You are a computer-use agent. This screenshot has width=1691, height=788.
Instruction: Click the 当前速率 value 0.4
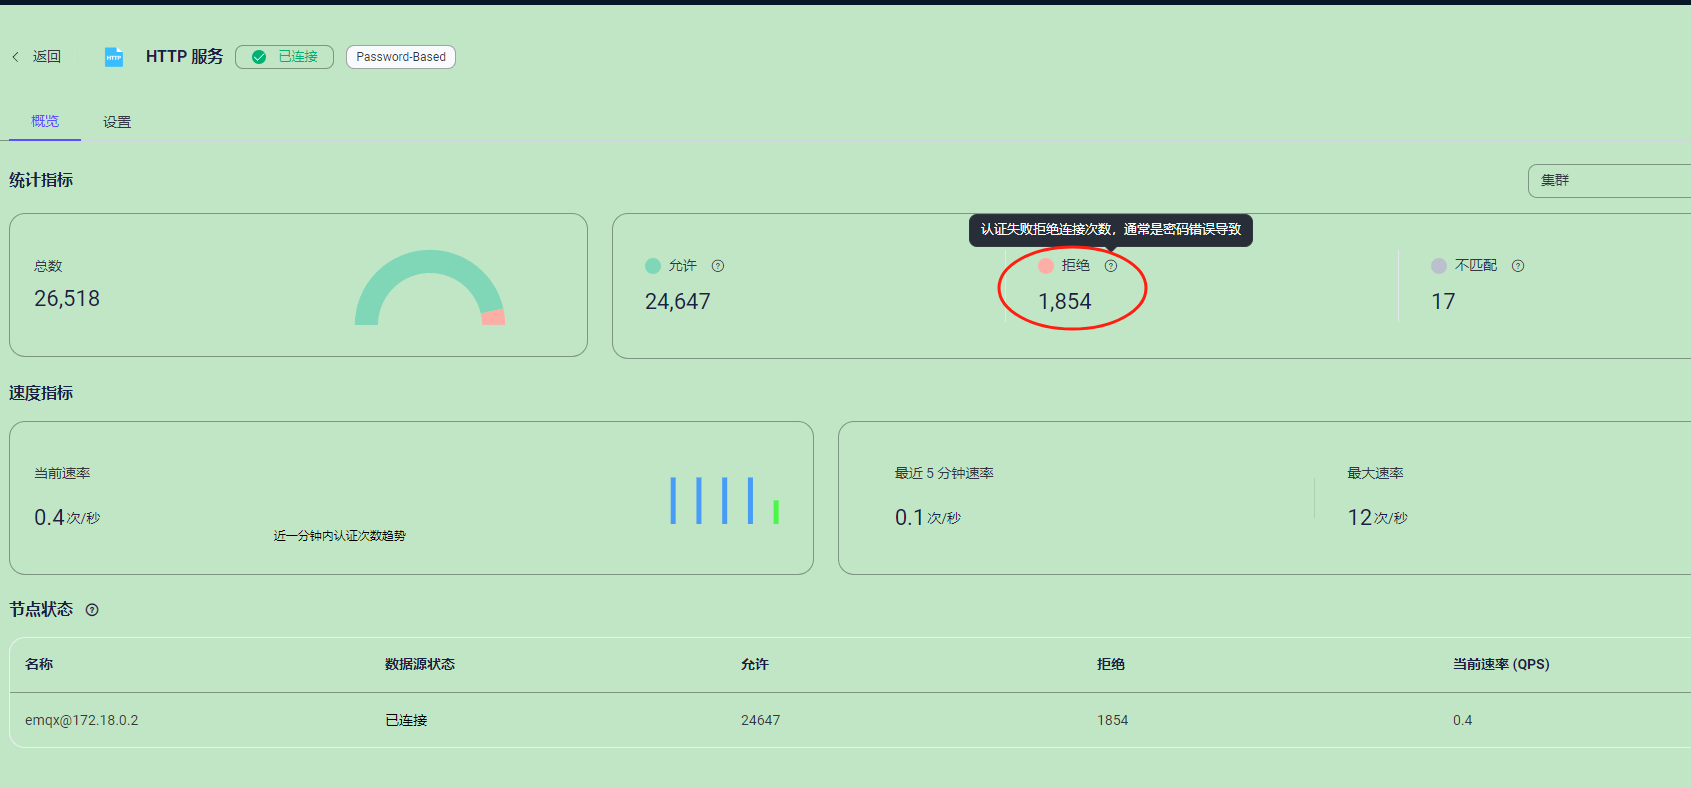[x=49, y=517]
